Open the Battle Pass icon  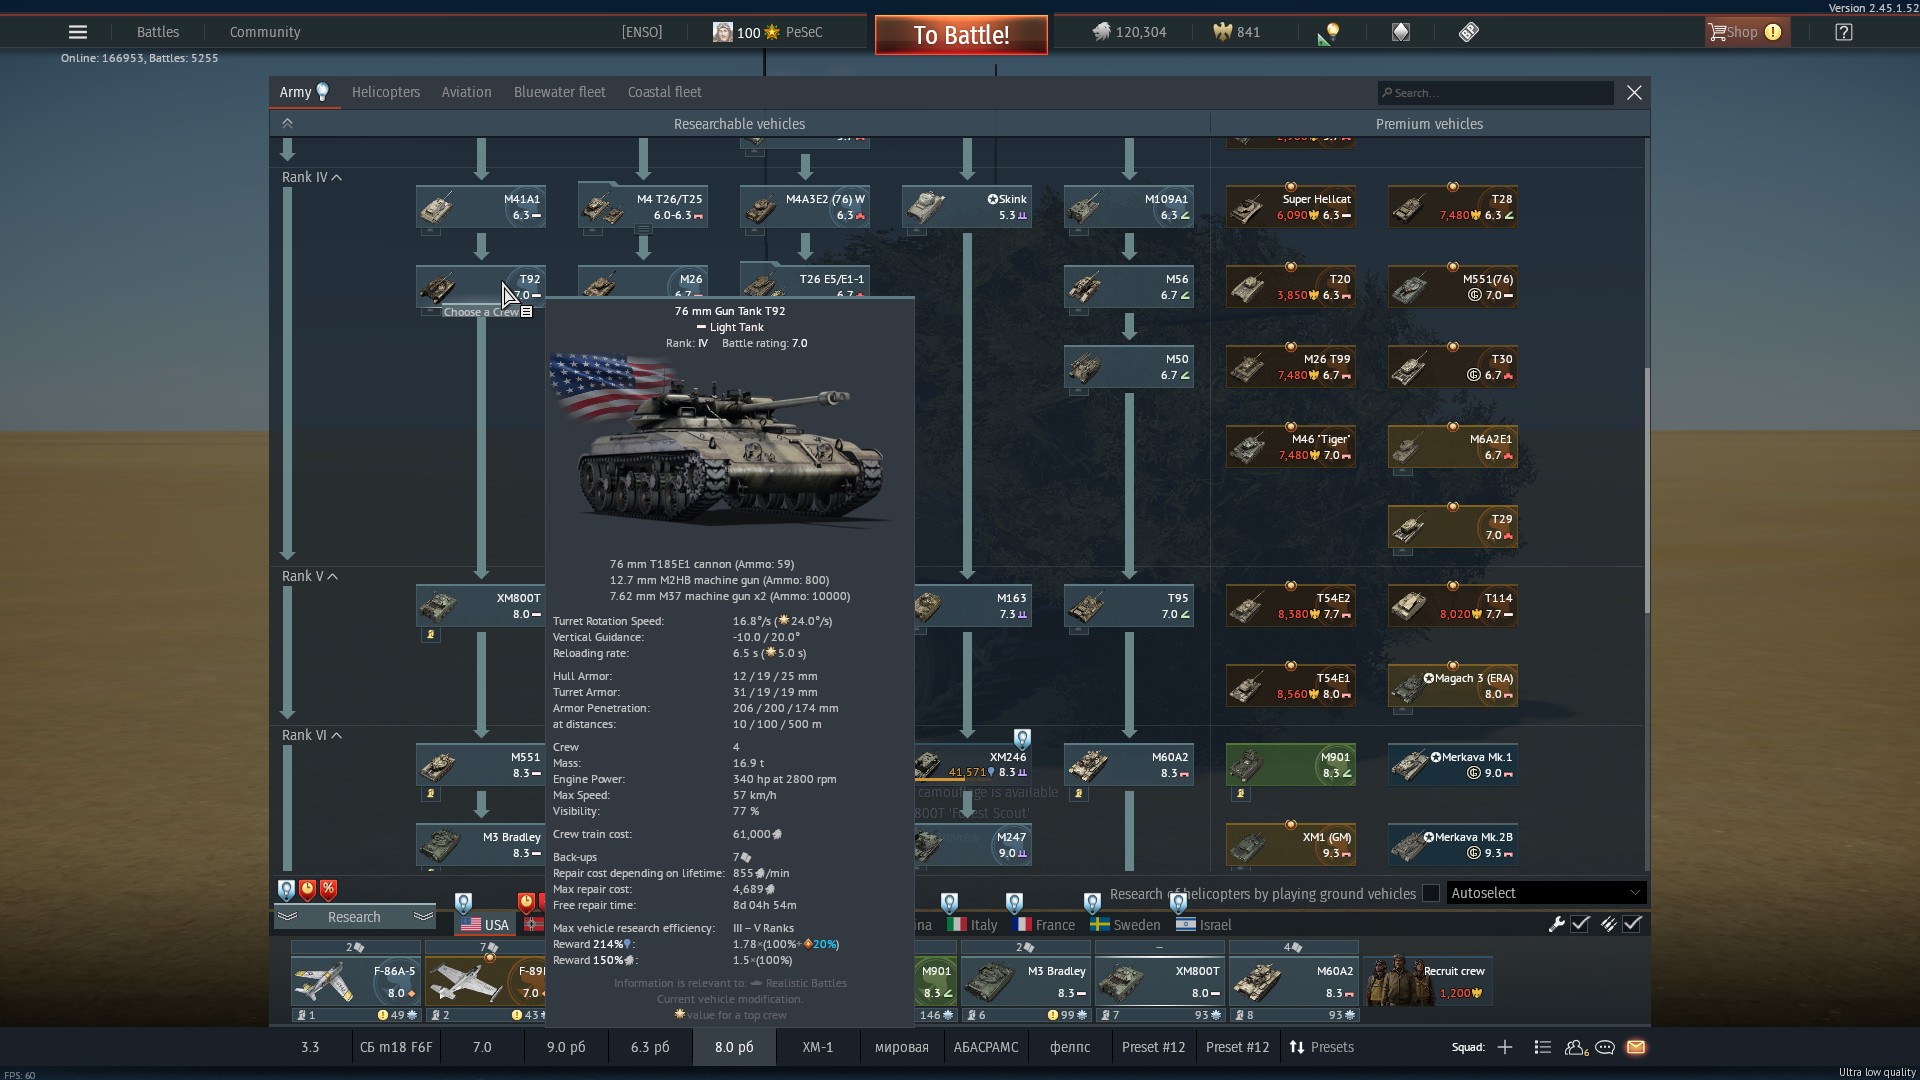point(1469,32)
